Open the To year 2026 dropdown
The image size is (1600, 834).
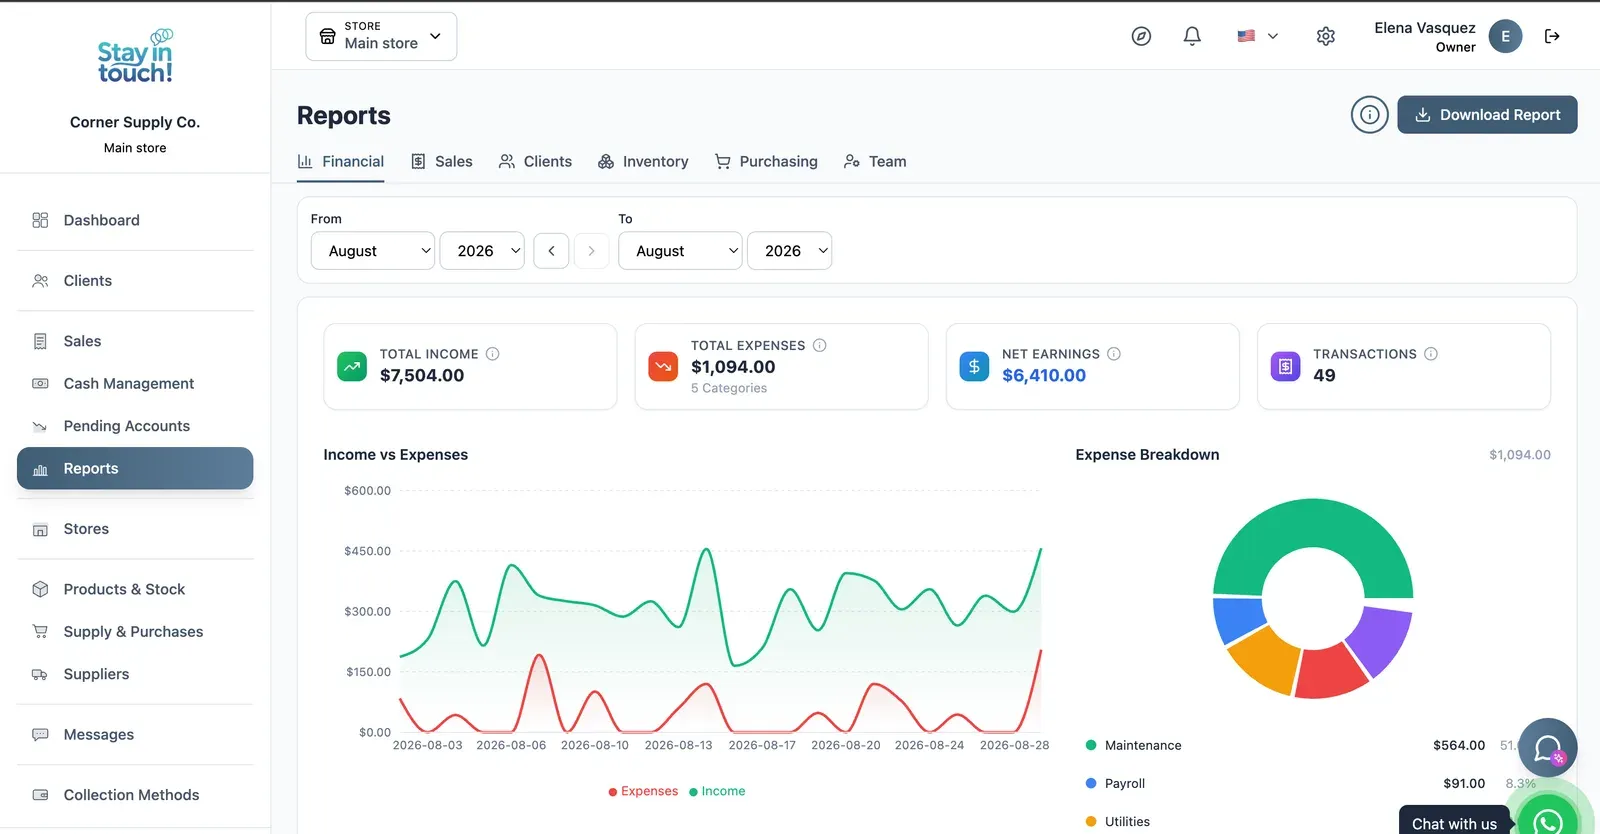(x=790, y=251)
